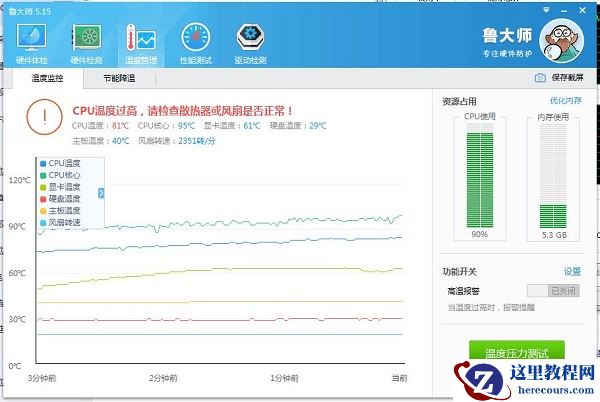Toggle 显卡温度 yellow-green legend marker
This screenshot has height=402, width=600.
pos(43,187)
